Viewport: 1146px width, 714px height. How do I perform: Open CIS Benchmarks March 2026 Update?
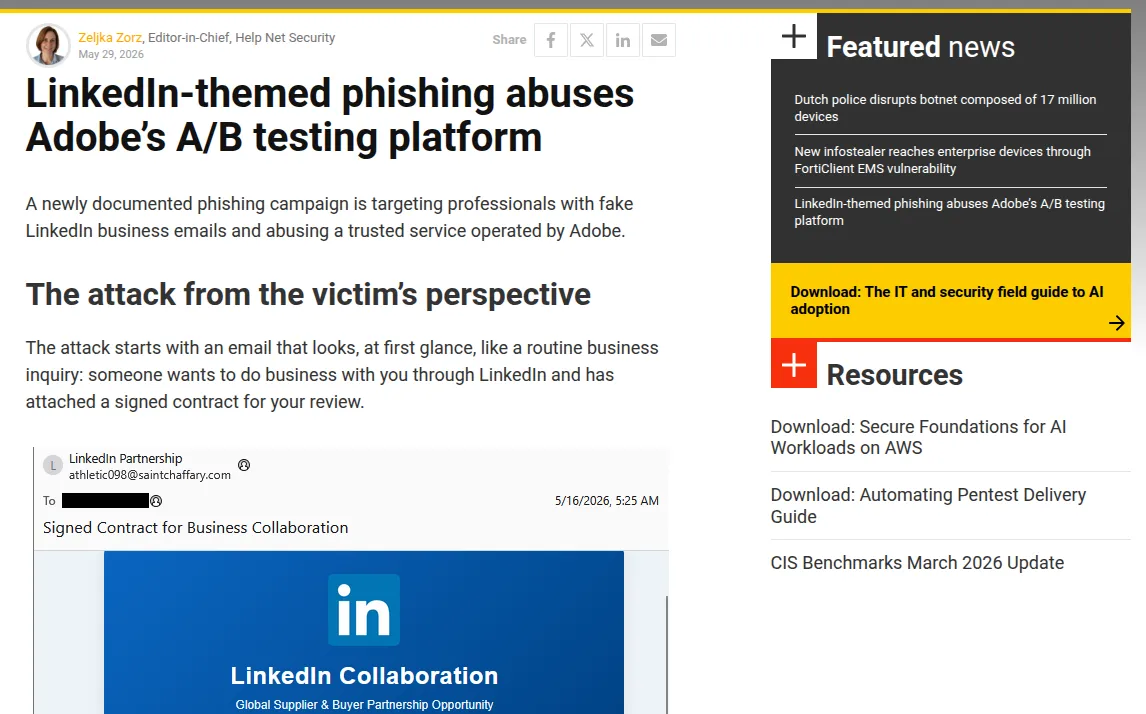[917, 563]
